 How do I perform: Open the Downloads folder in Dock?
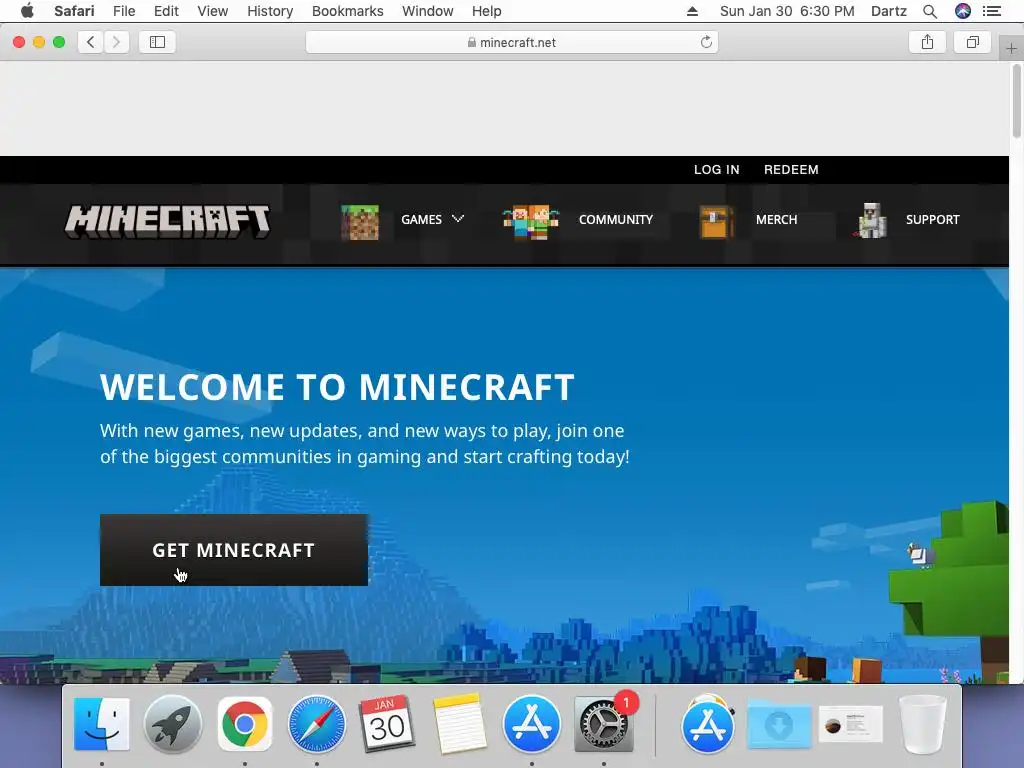tap(779, 724)
